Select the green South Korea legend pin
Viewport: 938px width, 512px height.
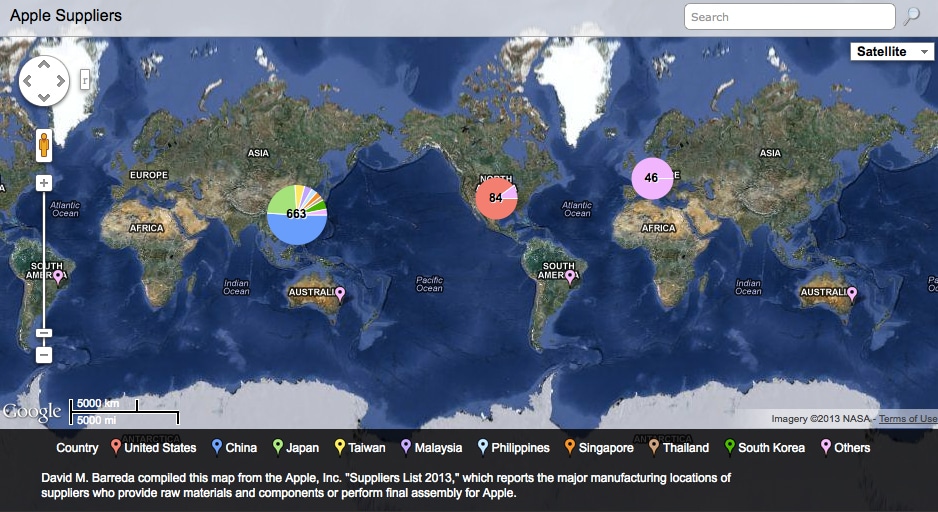click(x=730, y=447)
